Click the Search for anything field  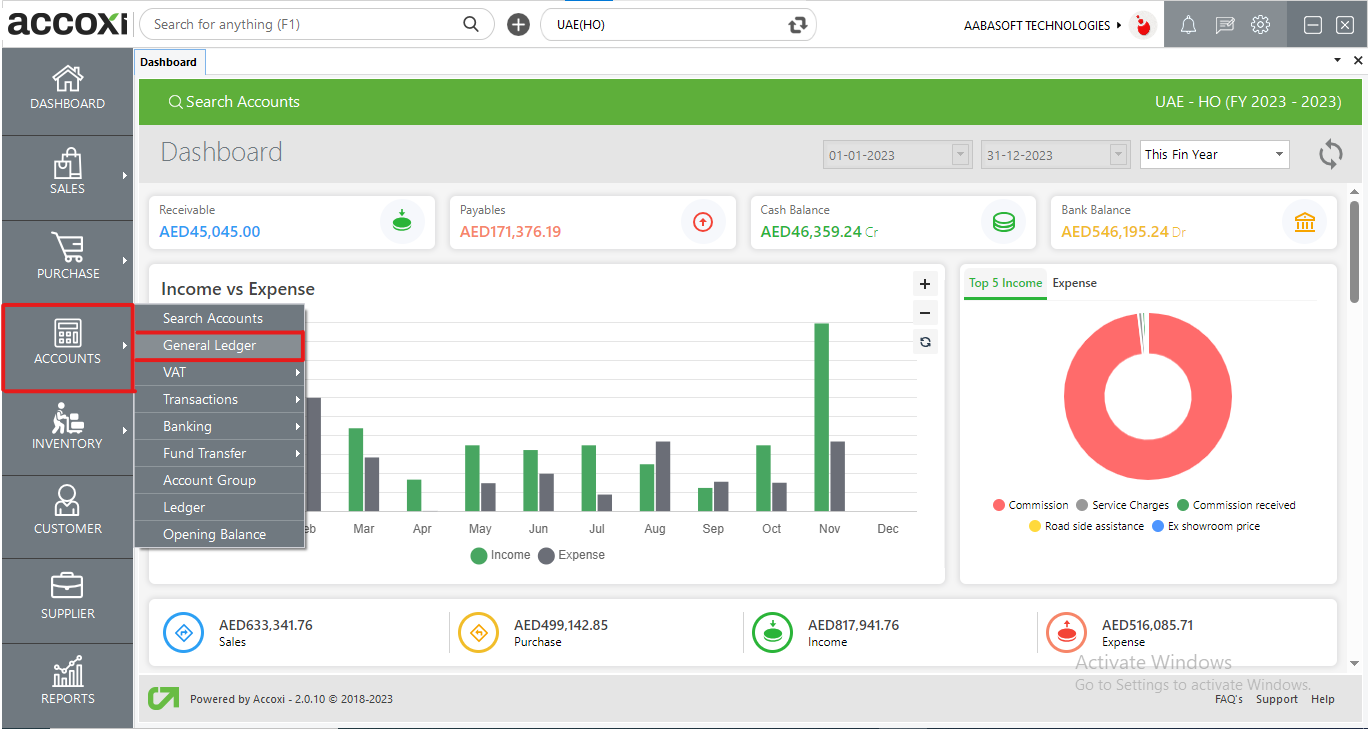pyautogui.click(x=305, y=25)
